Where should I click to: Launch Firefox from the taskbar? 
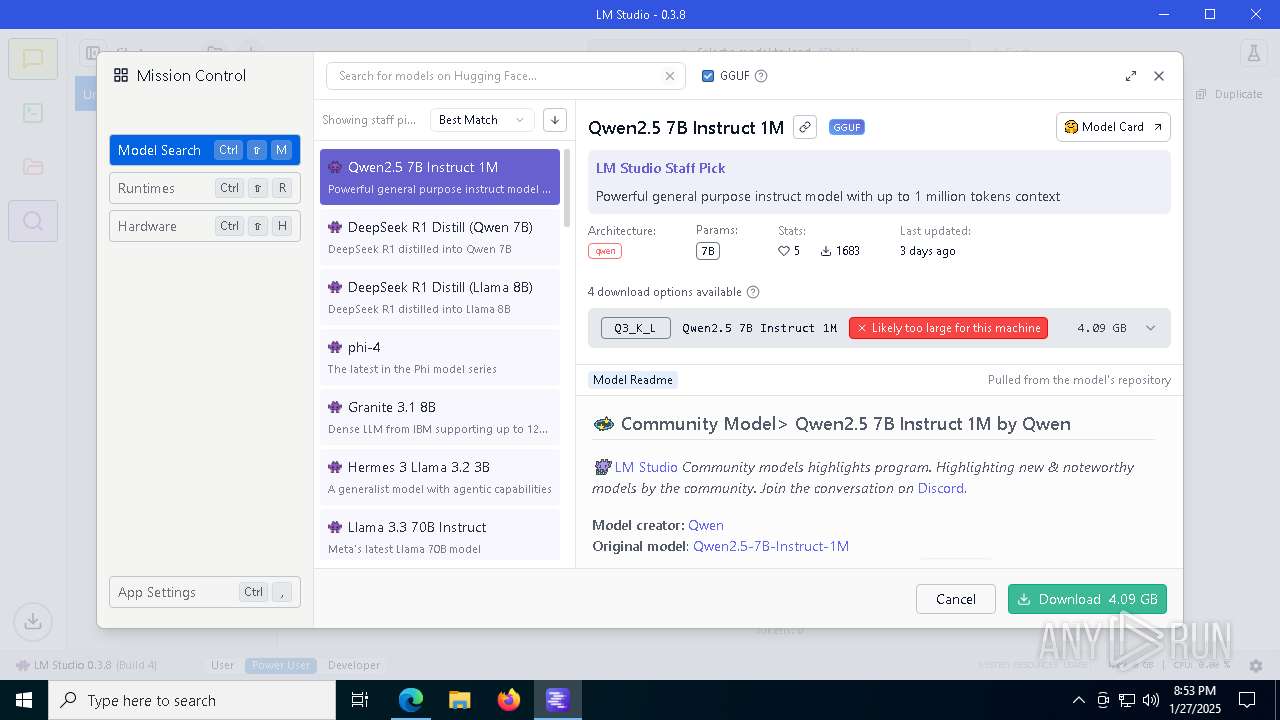(508, 700)
